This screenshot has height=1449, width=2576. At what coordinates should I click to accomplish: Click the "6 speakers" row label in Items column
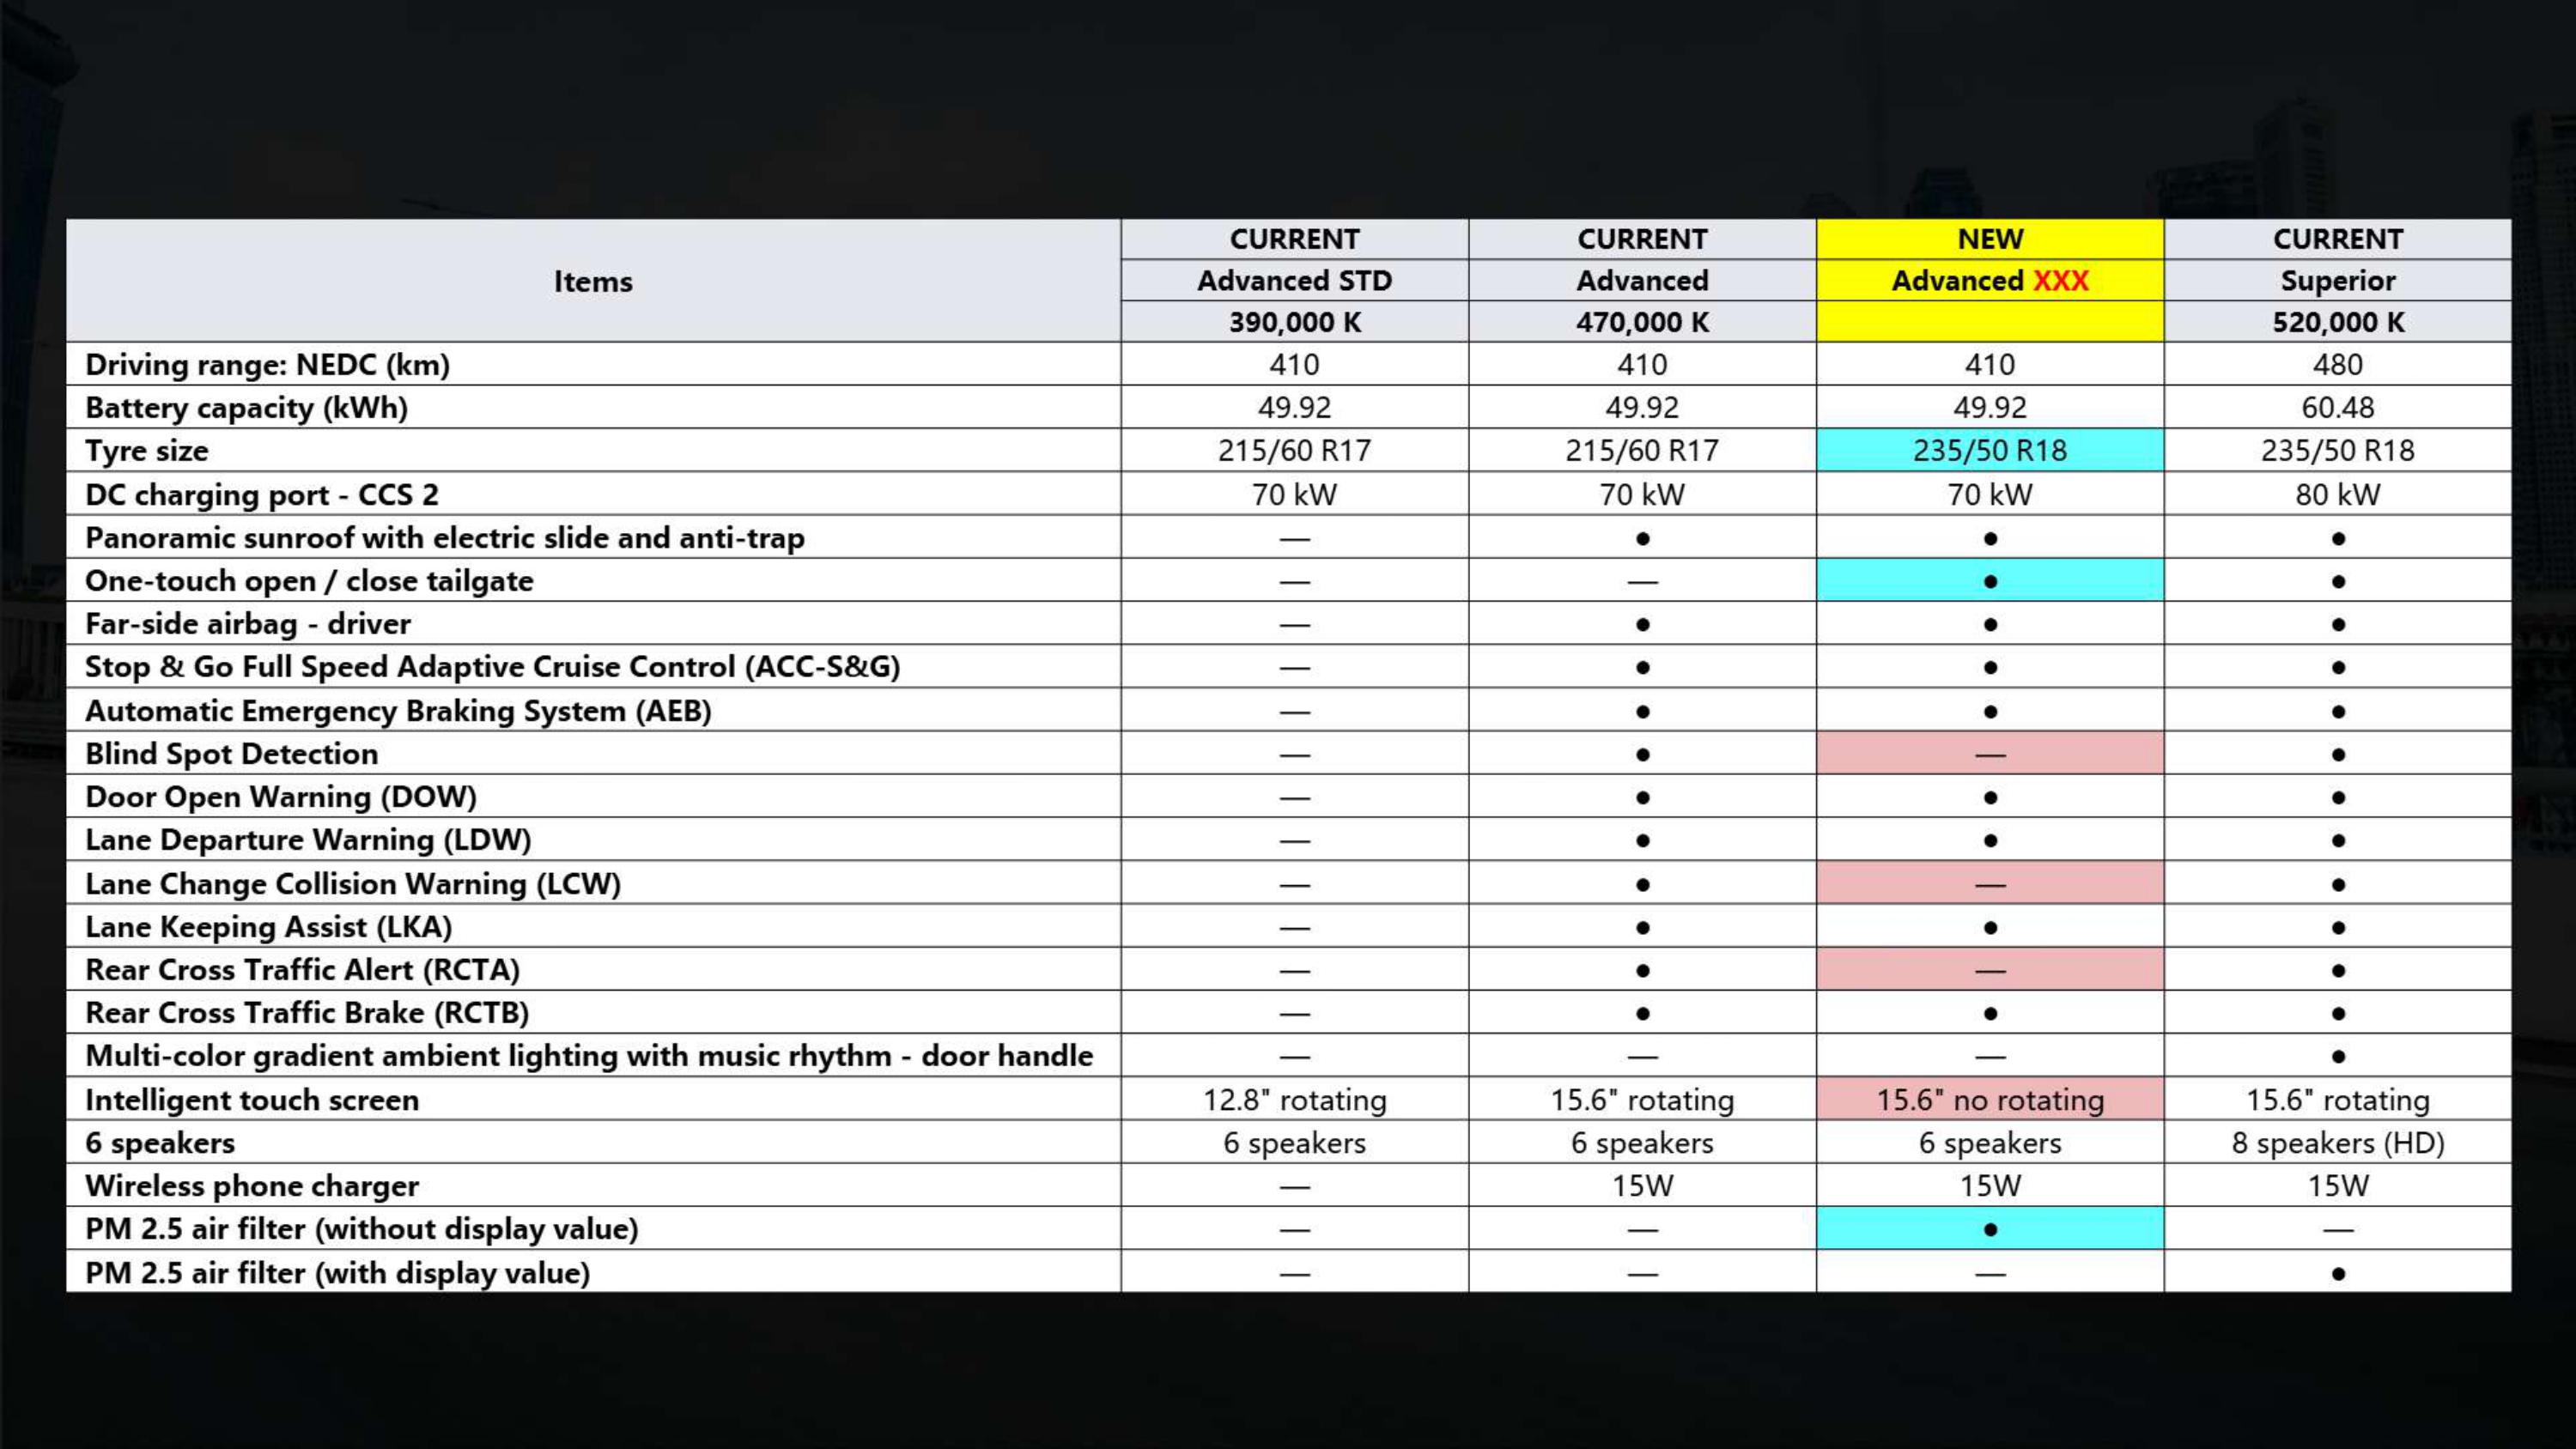(x=160, y=1143)
